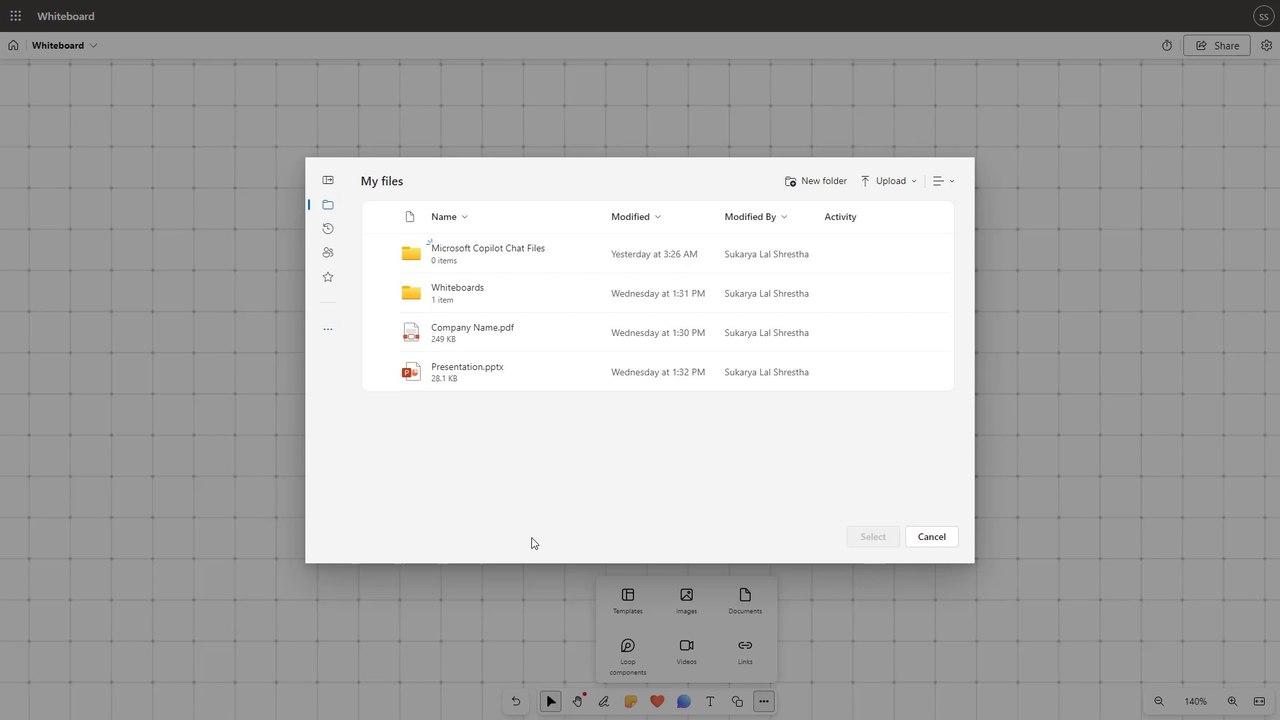This screenshot has width=1280, height=720.
Task: Cancel the file picker dialog
Action: pyautogui.click(x=932, y=537)
